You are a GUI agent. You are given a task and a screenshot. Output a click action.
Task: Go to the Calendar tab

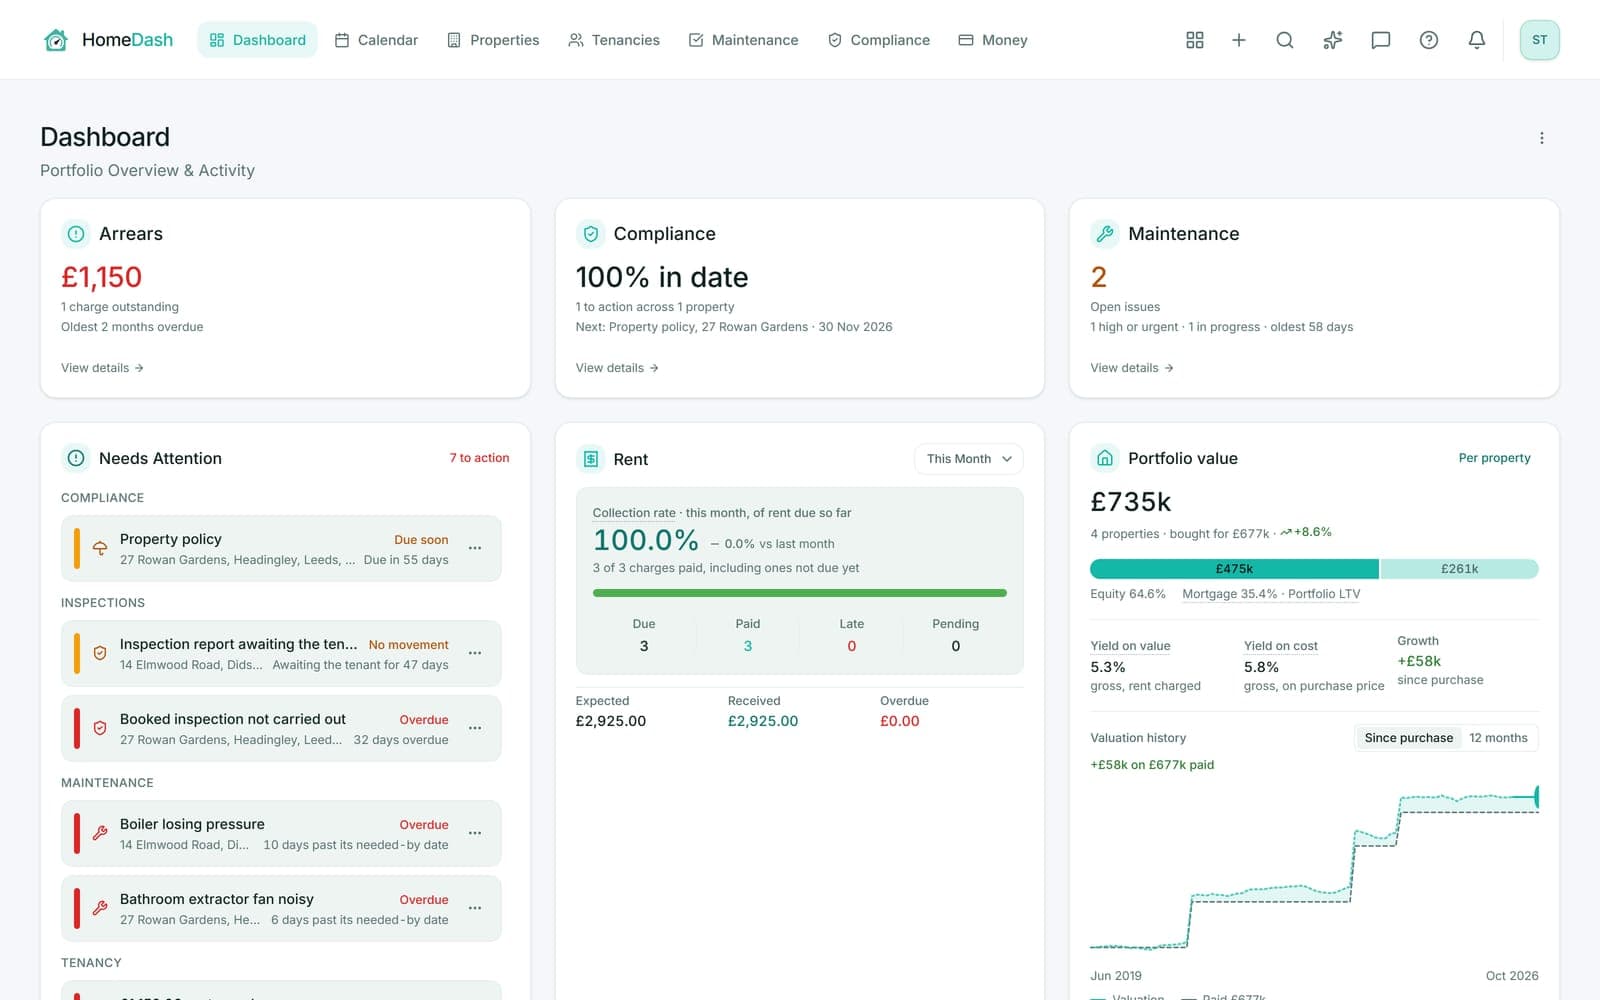[x=376, y=40]
